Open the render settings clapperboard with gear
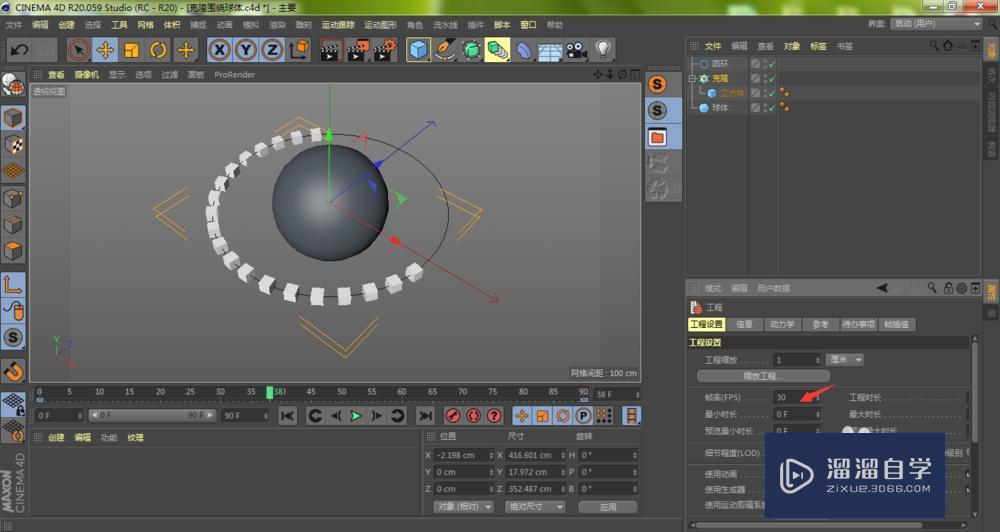This screenshot has height=532, width=1000. point(385,50)
